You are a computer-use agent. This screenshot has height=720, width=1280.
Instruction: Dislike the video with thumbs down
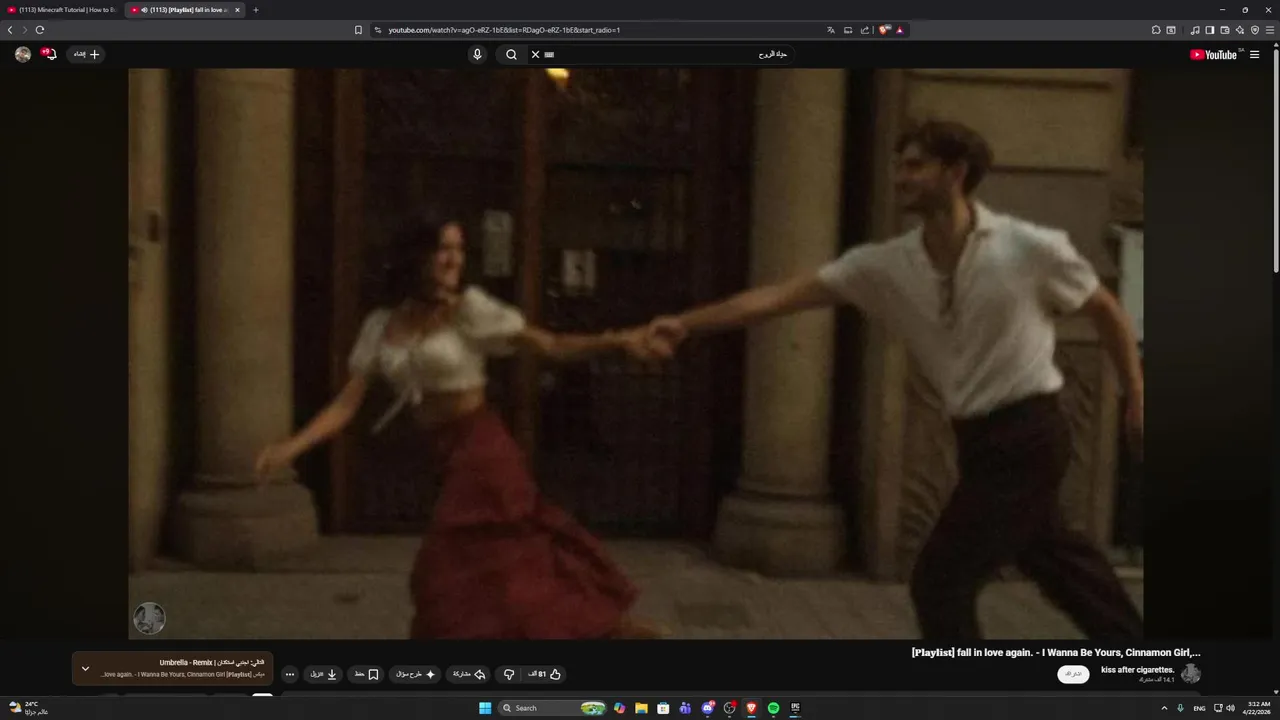point(508,674)
